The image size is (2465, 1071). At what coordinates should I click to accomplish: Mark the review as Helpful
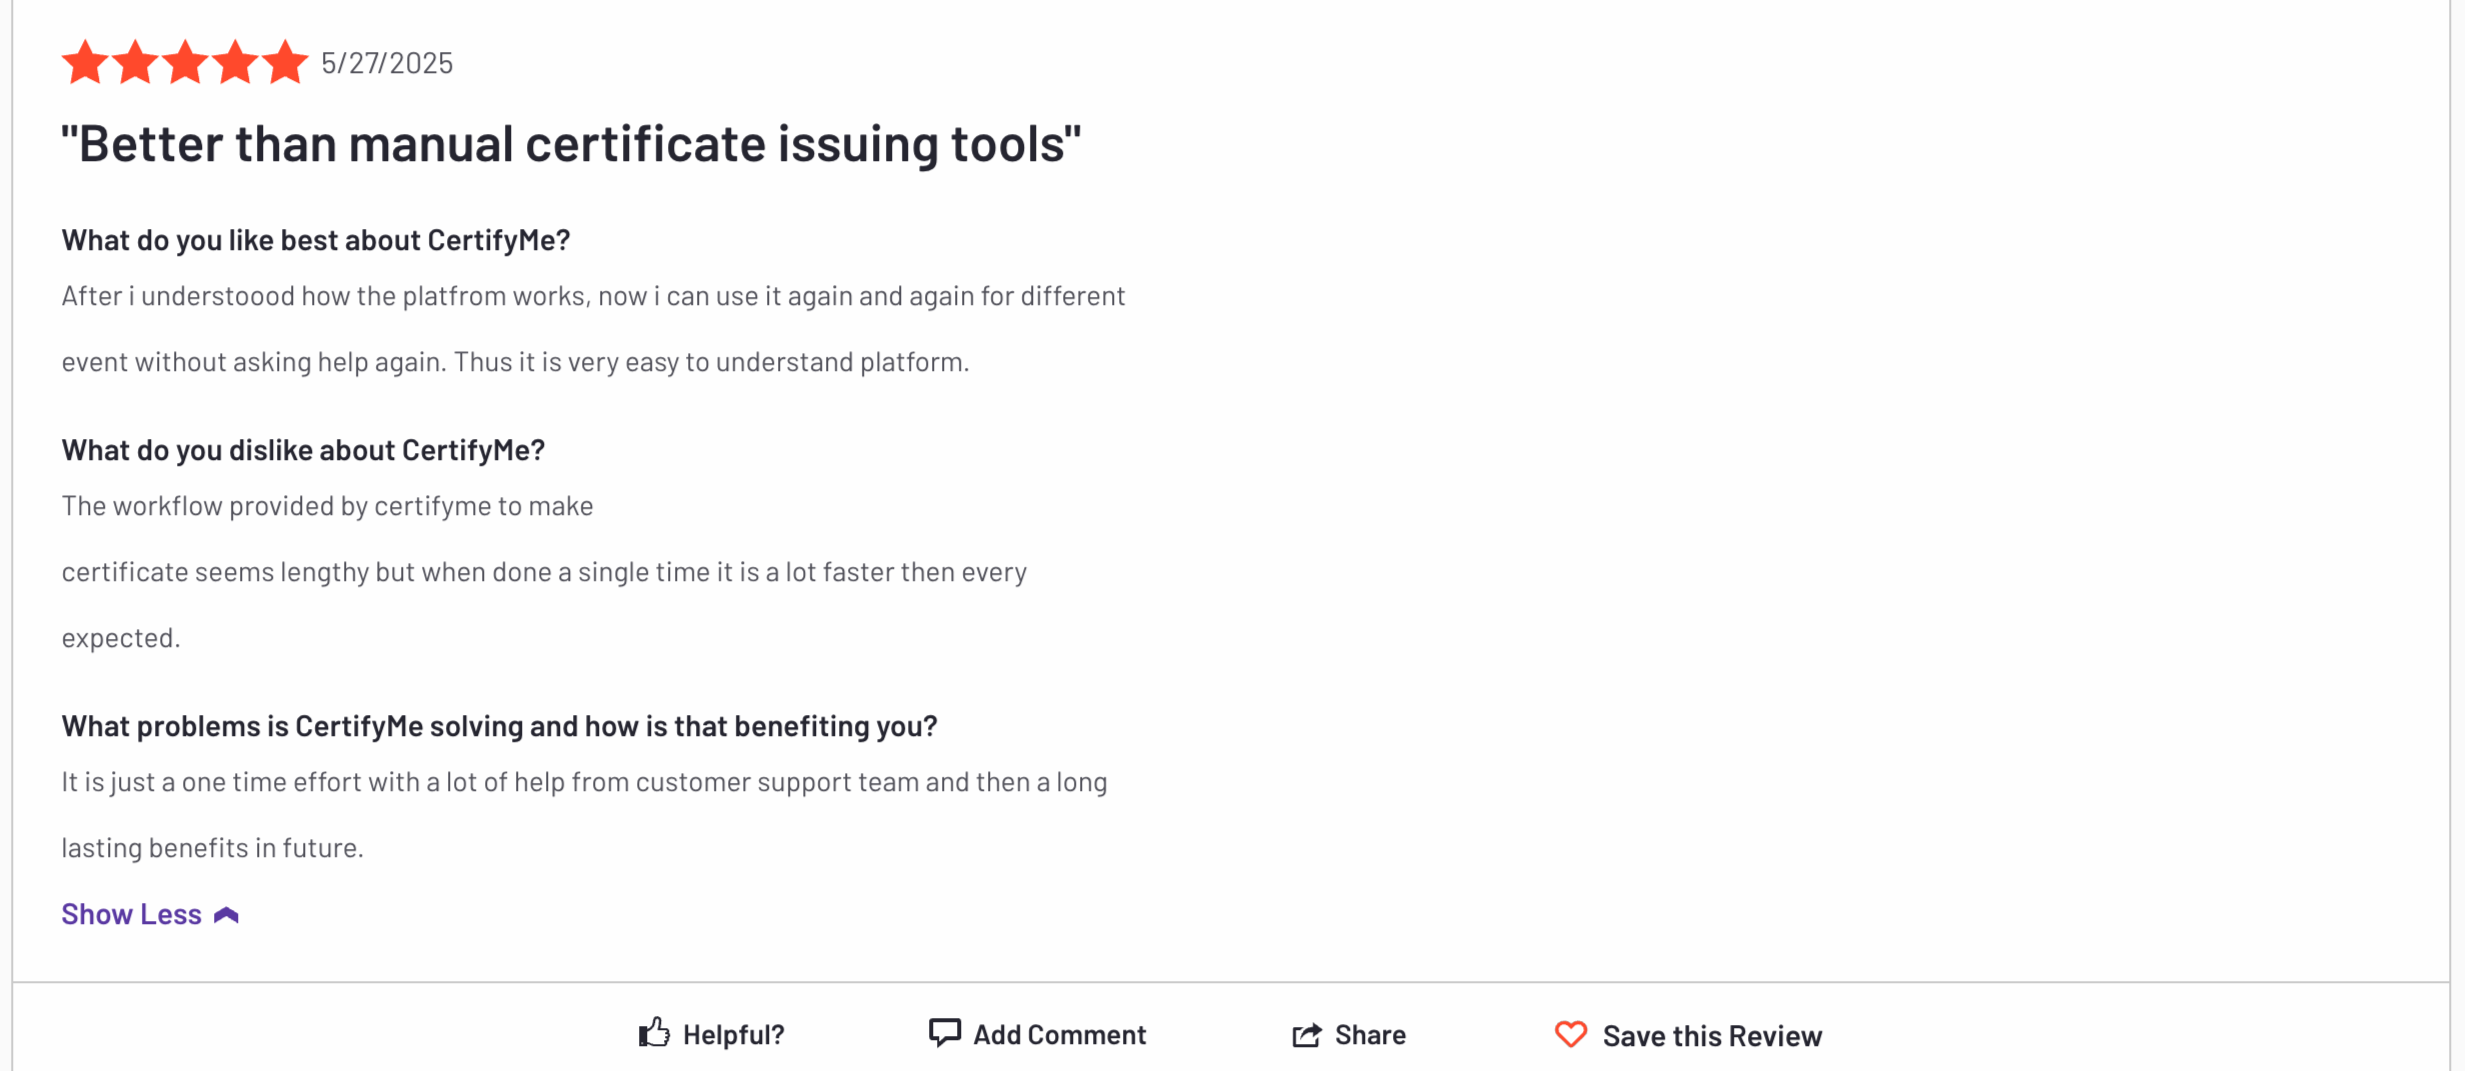[x=733, y=1035]
